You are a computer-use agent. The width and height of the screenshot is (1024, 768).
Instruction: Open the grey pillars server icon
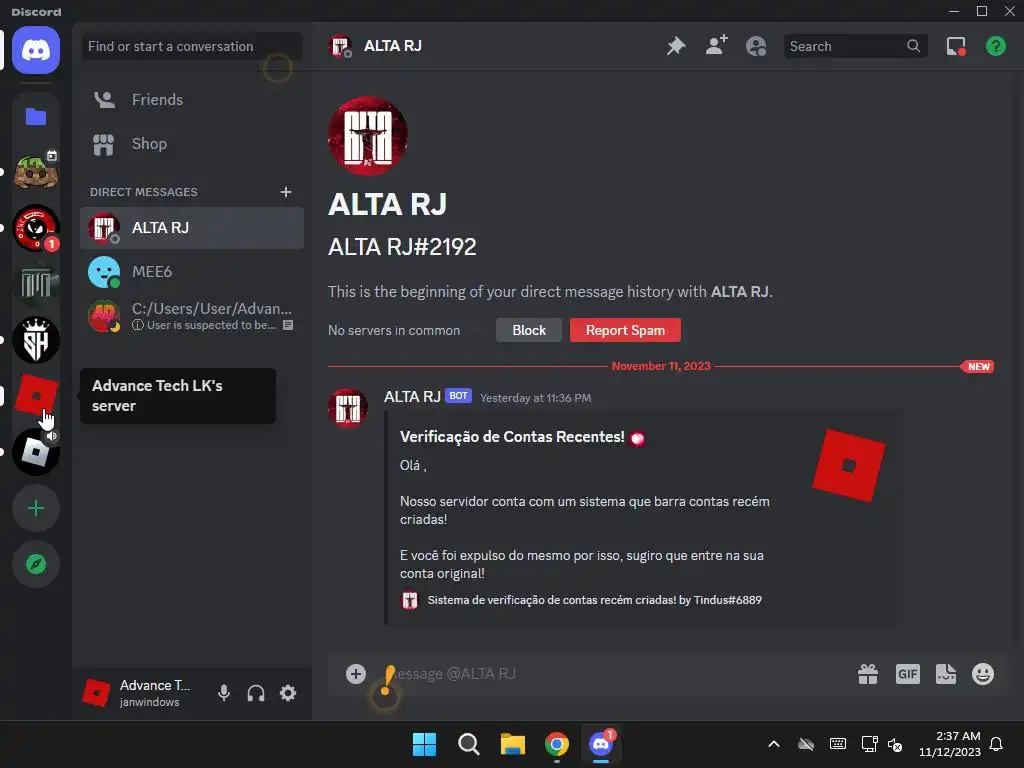point(36,284)
